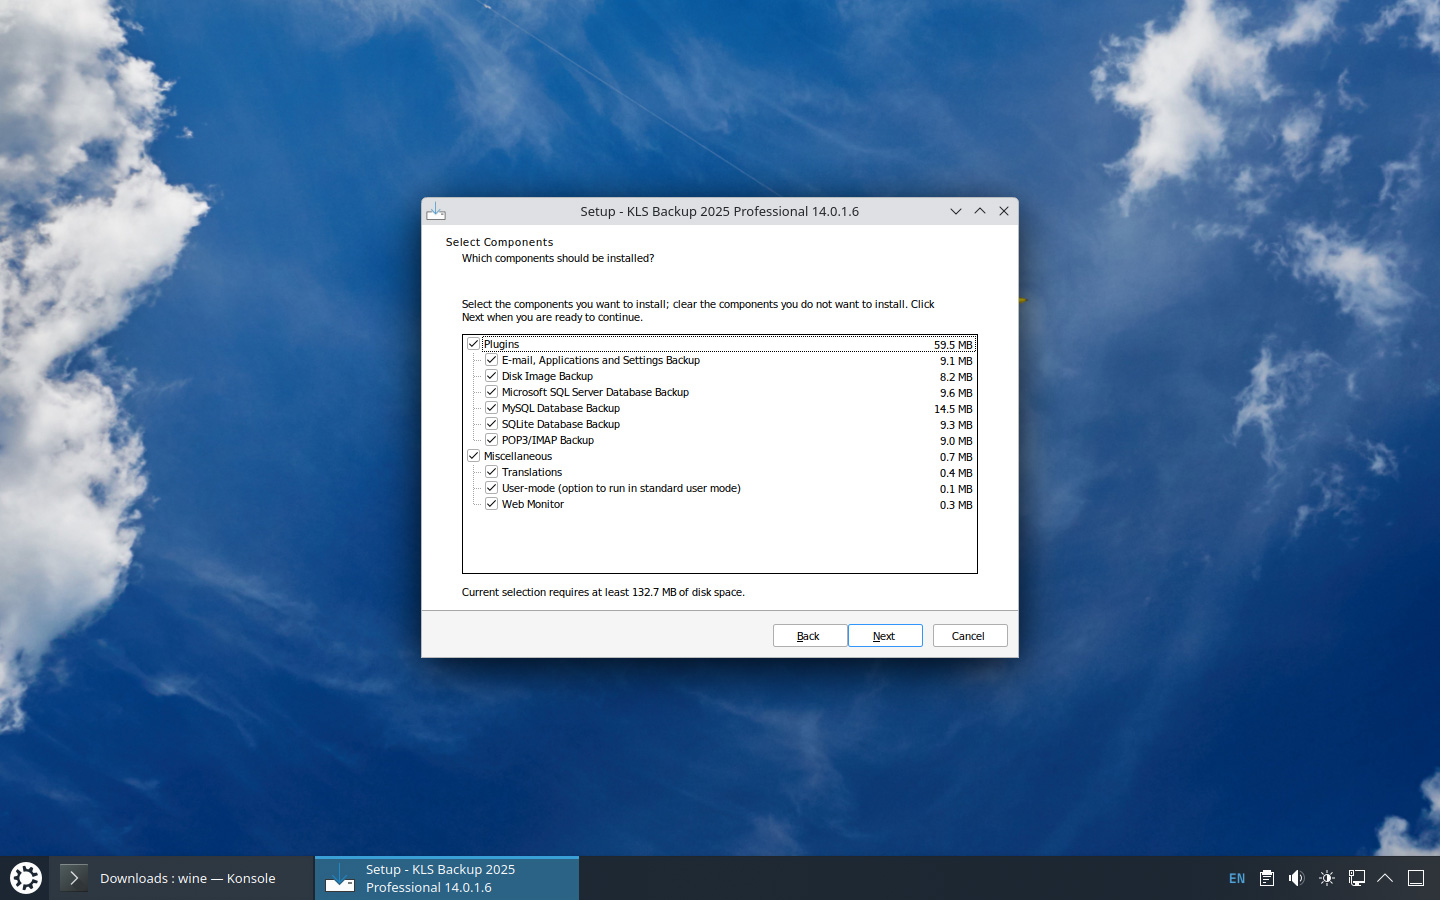Screen dimensions: 1440x900
Task: Expand hidden system tray icons arrow
Action: click(x=1385, y=878)
